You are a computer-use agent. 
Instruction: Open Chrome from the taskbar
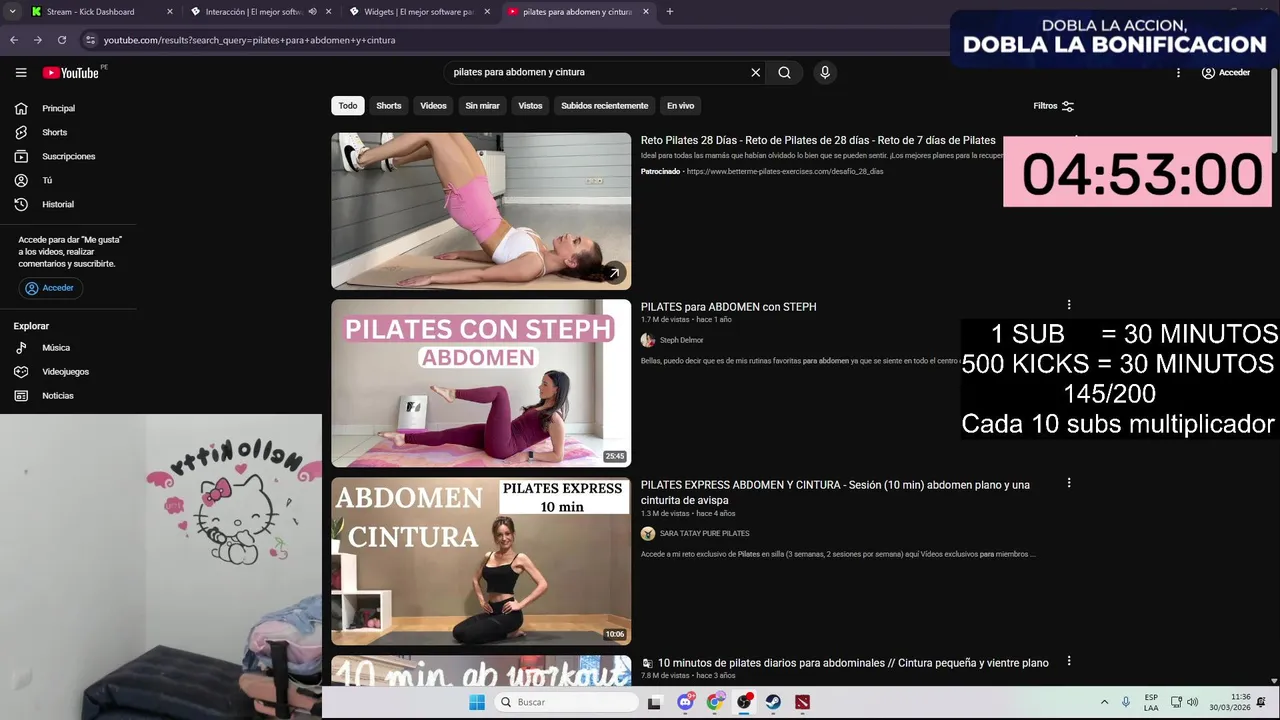(x=714, y=702)
